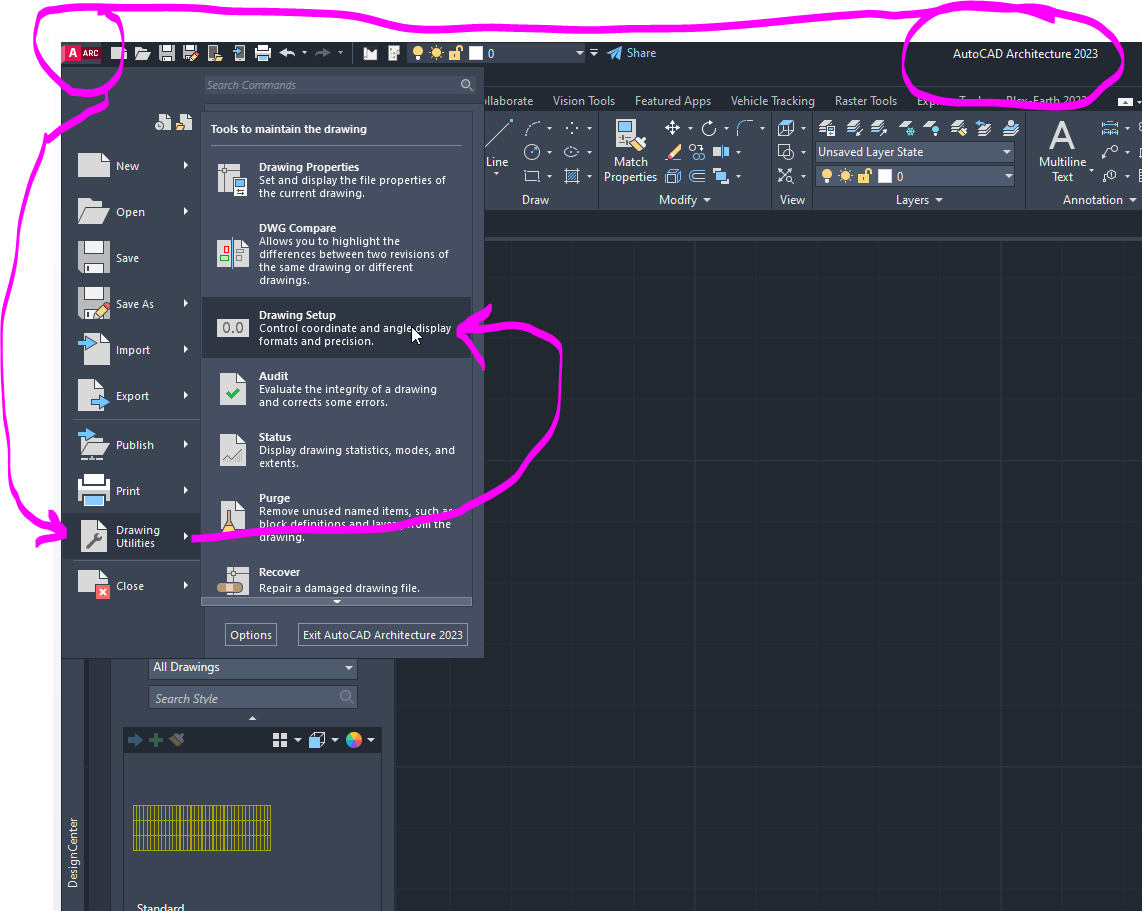Click the Exit AutoCAD Architecture 2023 button
Viewport: 1142px width, 911px height.
tap(382, 634)
